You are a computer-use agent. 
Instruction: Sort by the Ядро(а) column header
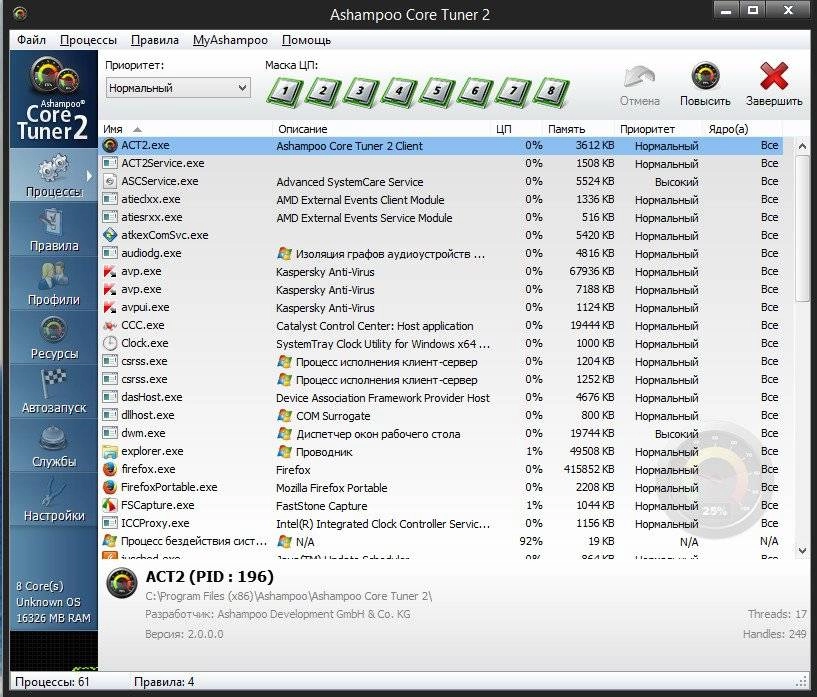tap(742, 129)
